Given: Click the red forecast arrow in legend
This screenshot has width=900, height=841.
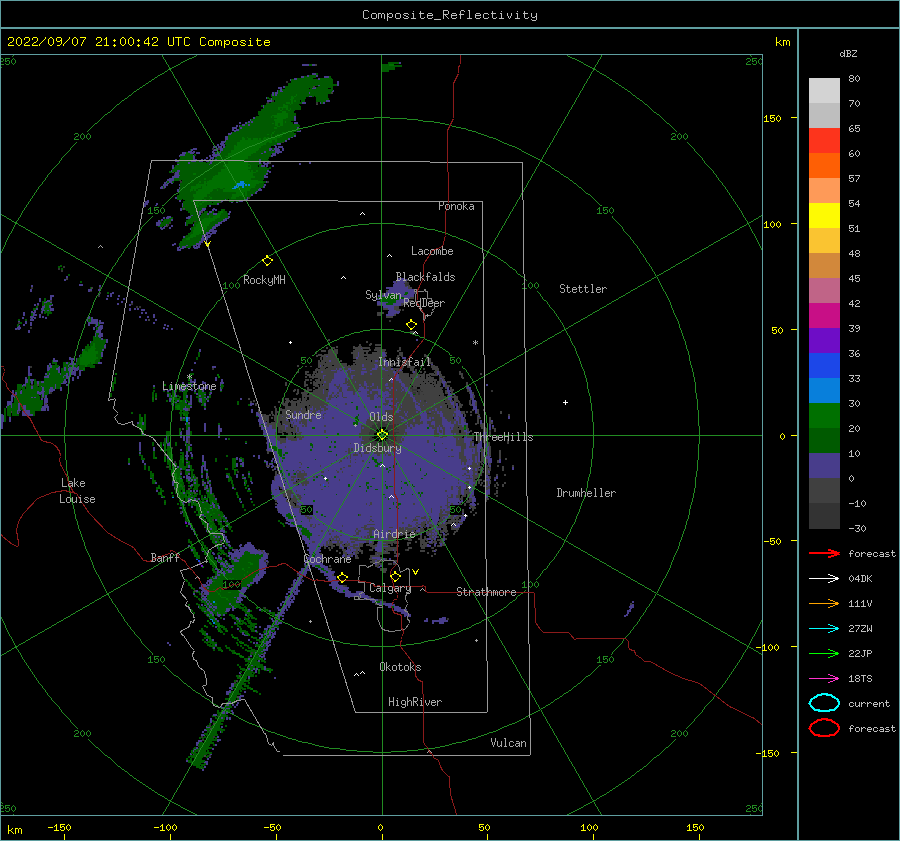Looking at the screenshot, I should pyautogui.click(x=824, y=553).
